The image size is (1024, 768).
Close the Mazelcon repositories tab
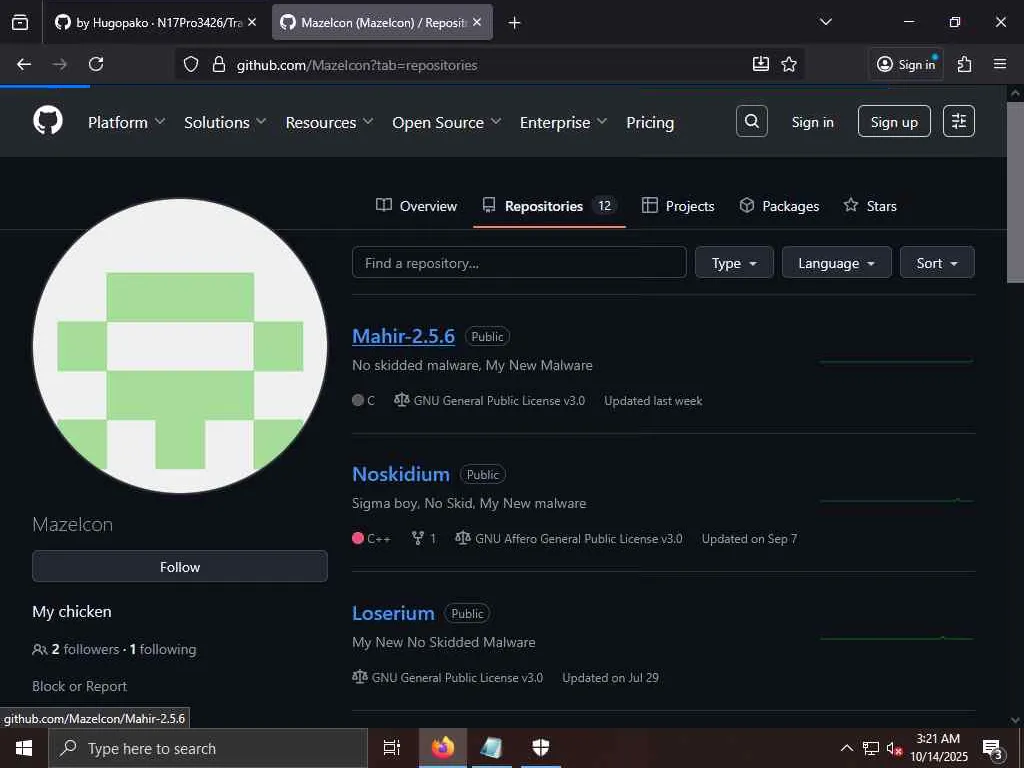pos(477,22)
